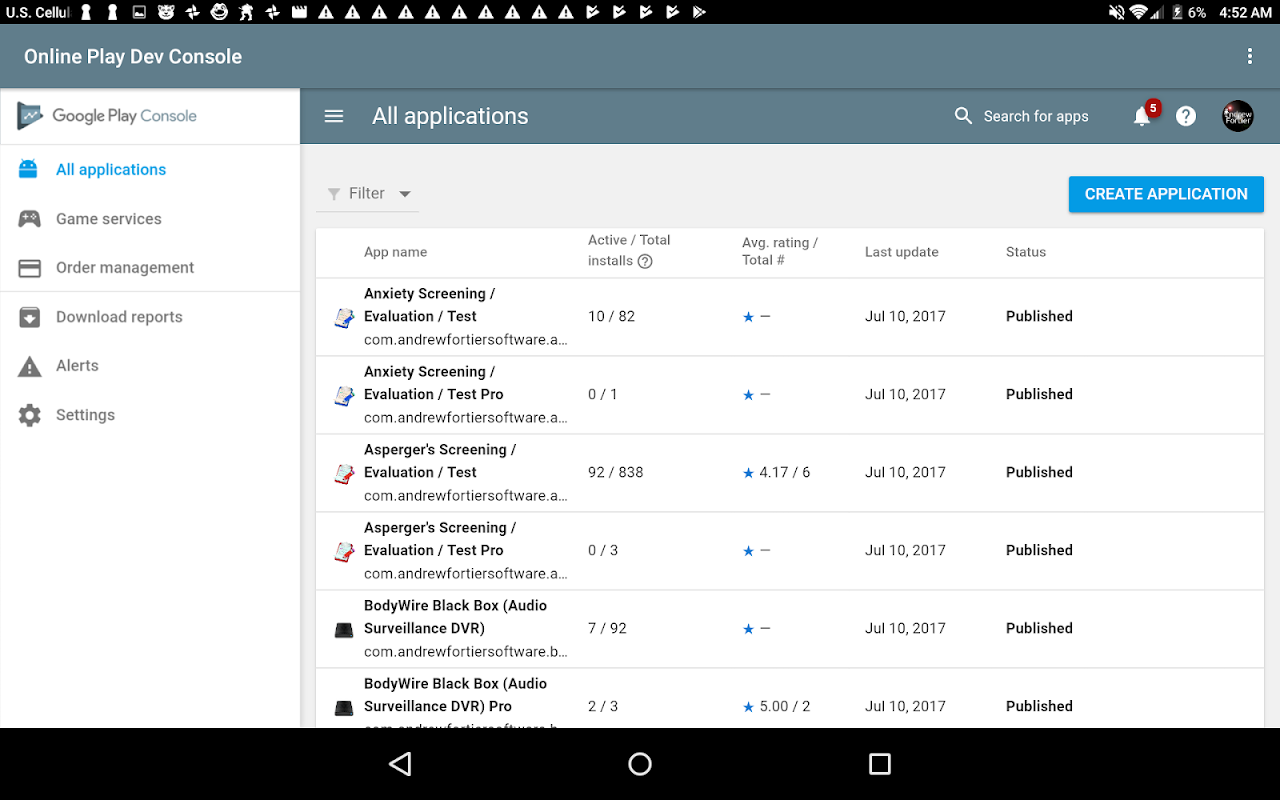Open the account profile avatar

coord(1238,116)
